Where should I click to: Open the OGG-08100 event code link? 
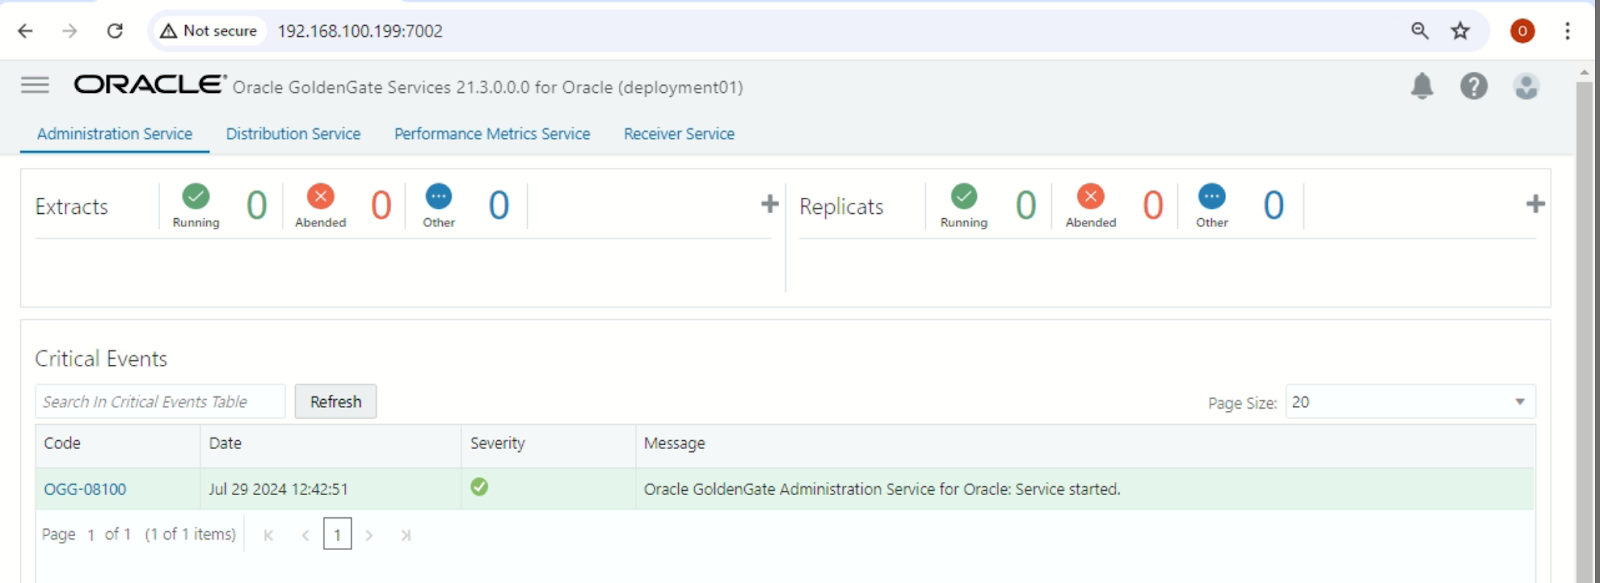tap(85, 490)
